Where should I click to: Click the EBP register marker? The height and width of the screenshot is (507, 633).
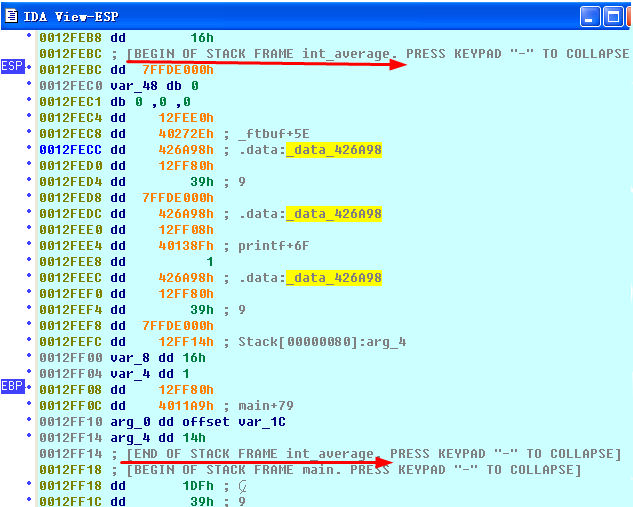coord(13,386)
